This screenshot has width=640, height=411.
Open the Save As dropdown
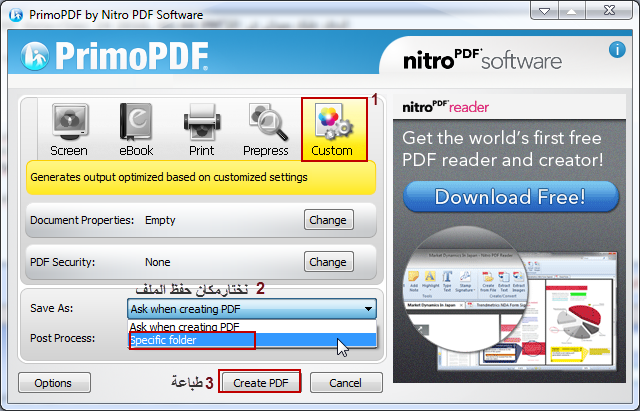click(x=252, y=309)
